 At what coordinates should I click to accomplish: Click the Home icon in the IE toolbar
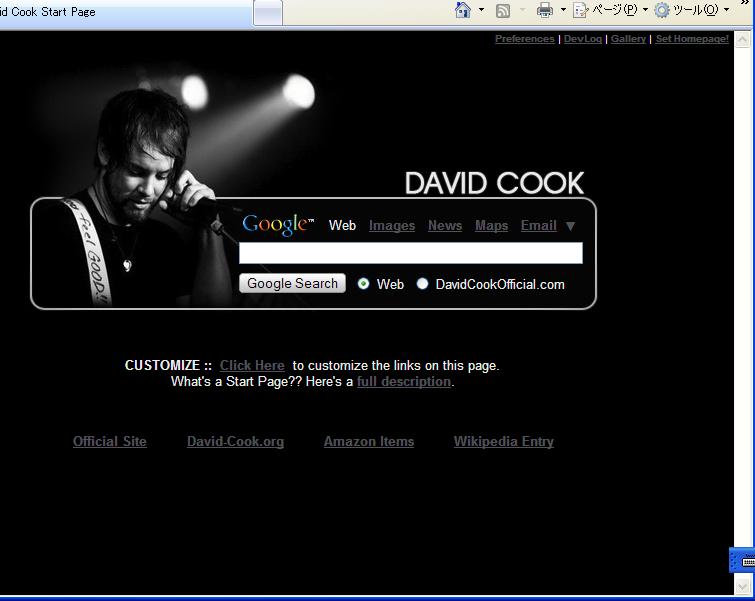coord(463,10)
